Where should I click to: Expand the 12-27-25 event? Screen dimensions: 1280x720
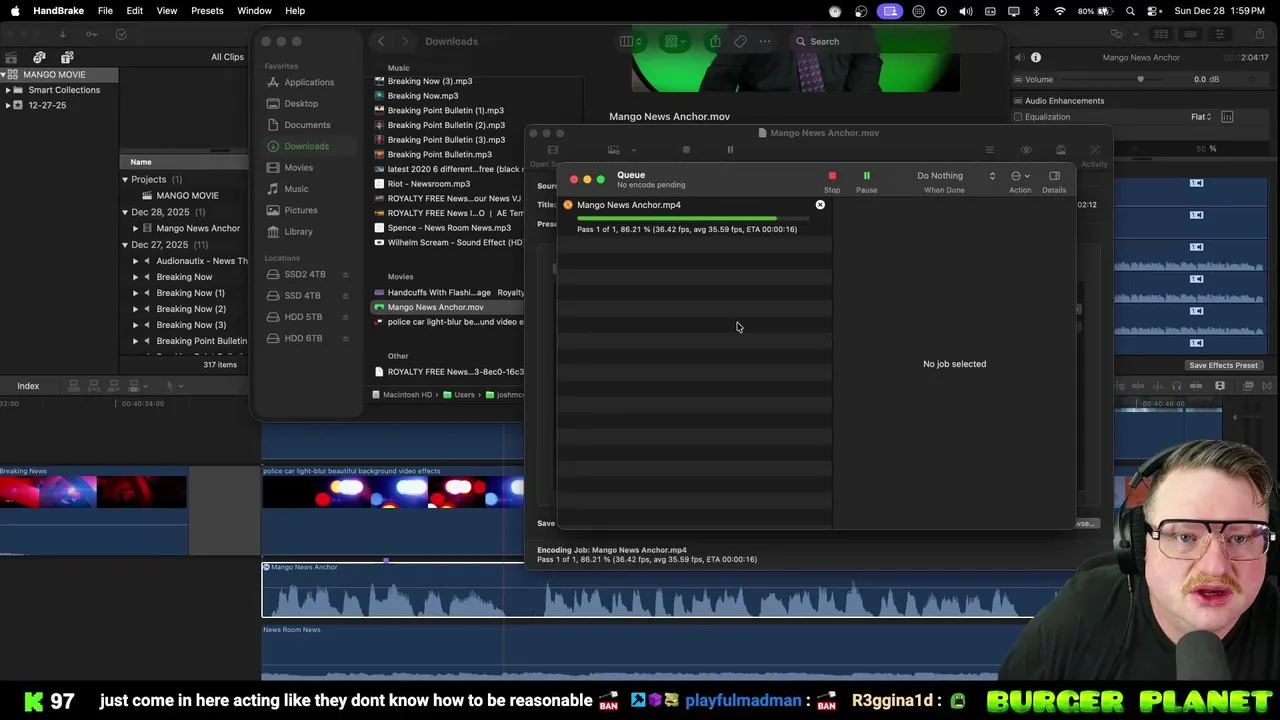tap(8, 105)
